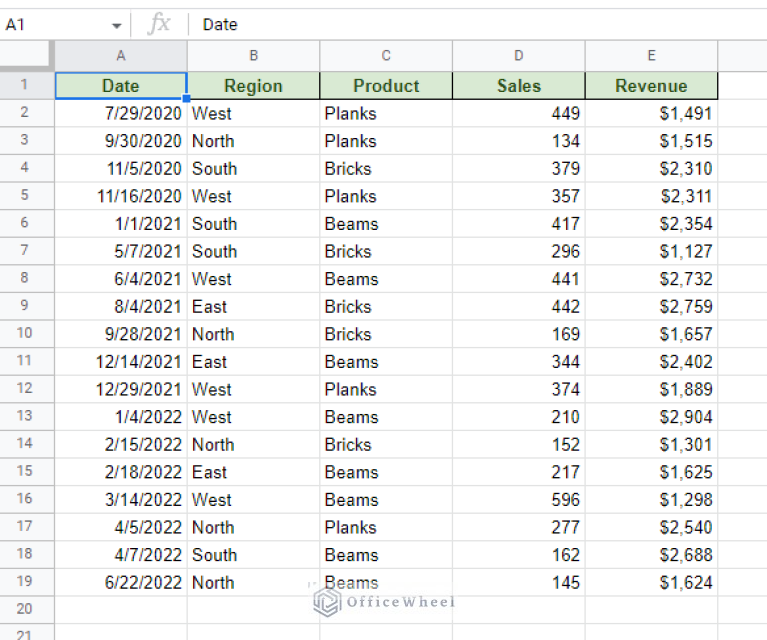Select the Revenue value $1,127
The width and height of the screenshot is (767, 640).
[651, 251]
